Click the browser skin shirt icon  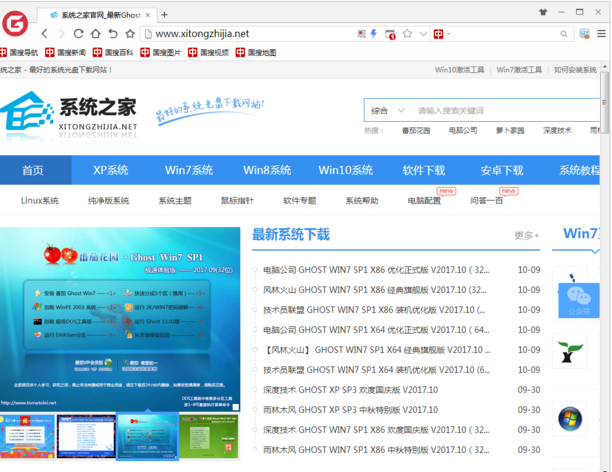pyautogui.click(x=543, y=12)
